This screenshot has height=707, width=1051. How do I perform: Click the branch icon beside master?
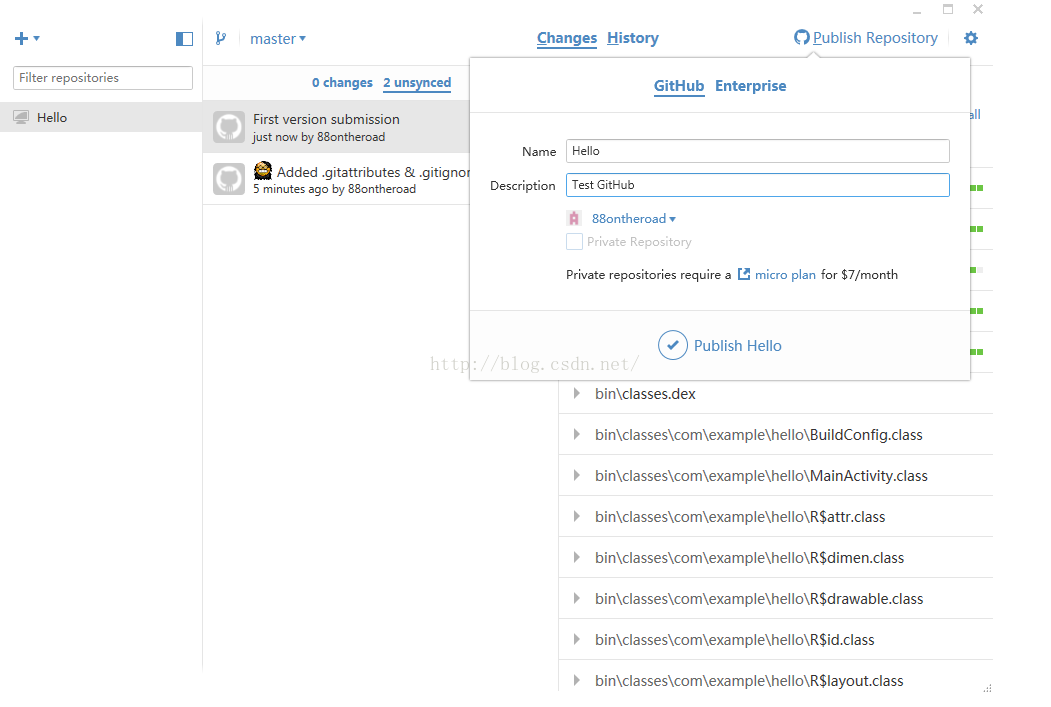click(x=221, y=38)
